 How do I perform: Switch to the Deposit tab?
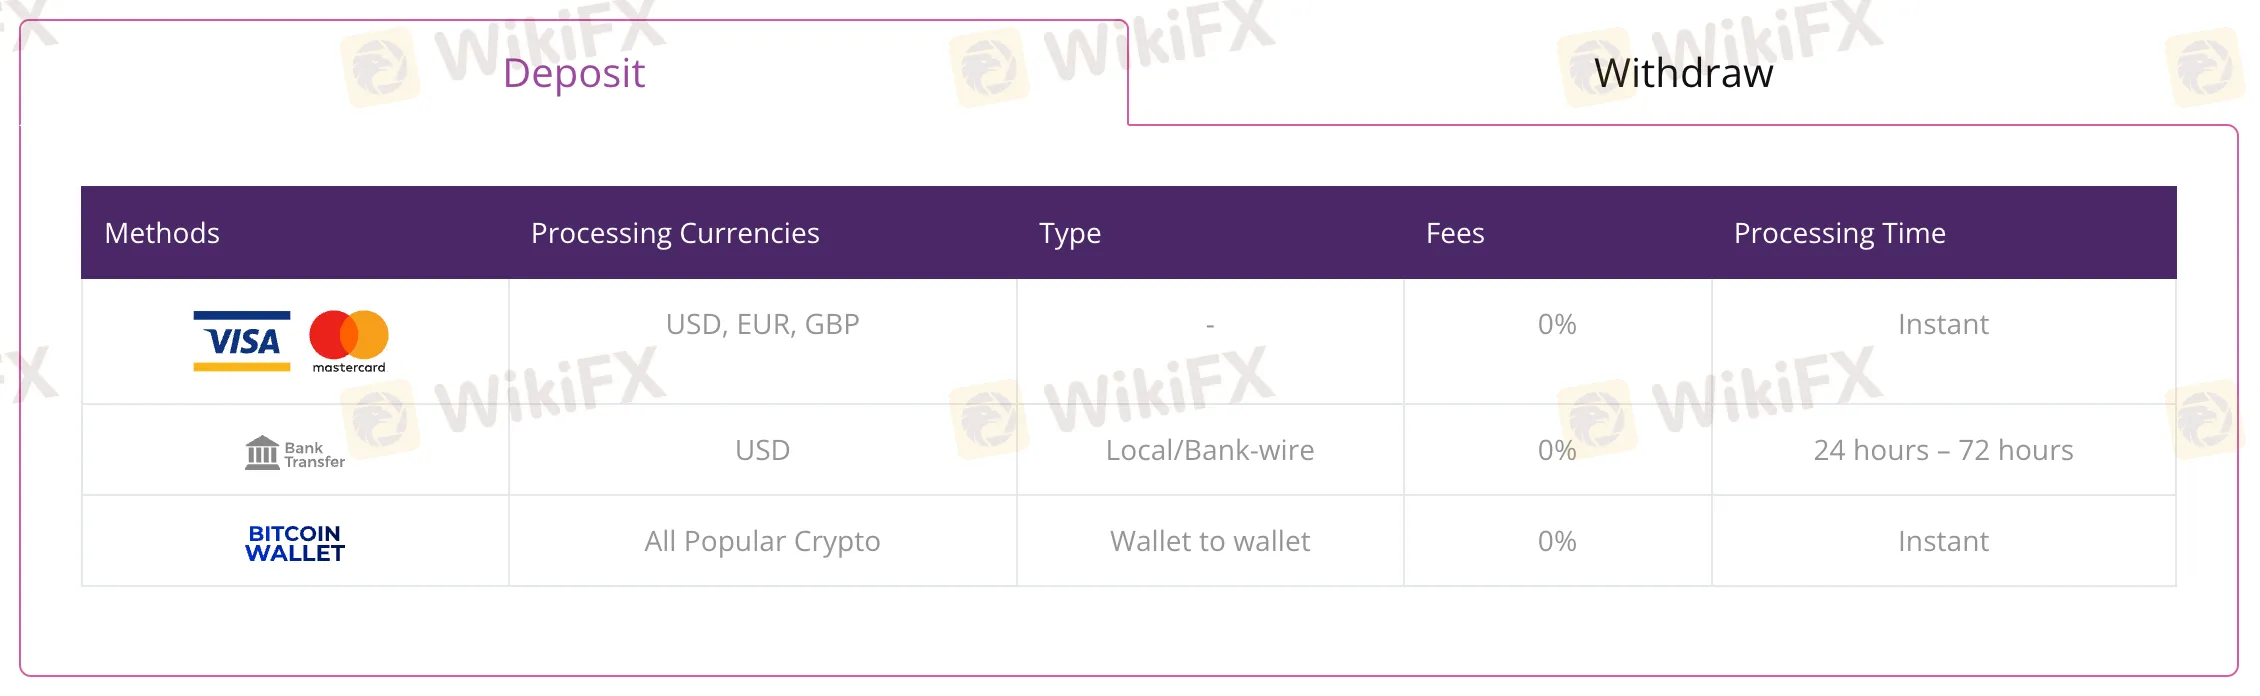[x=574, y=73]
